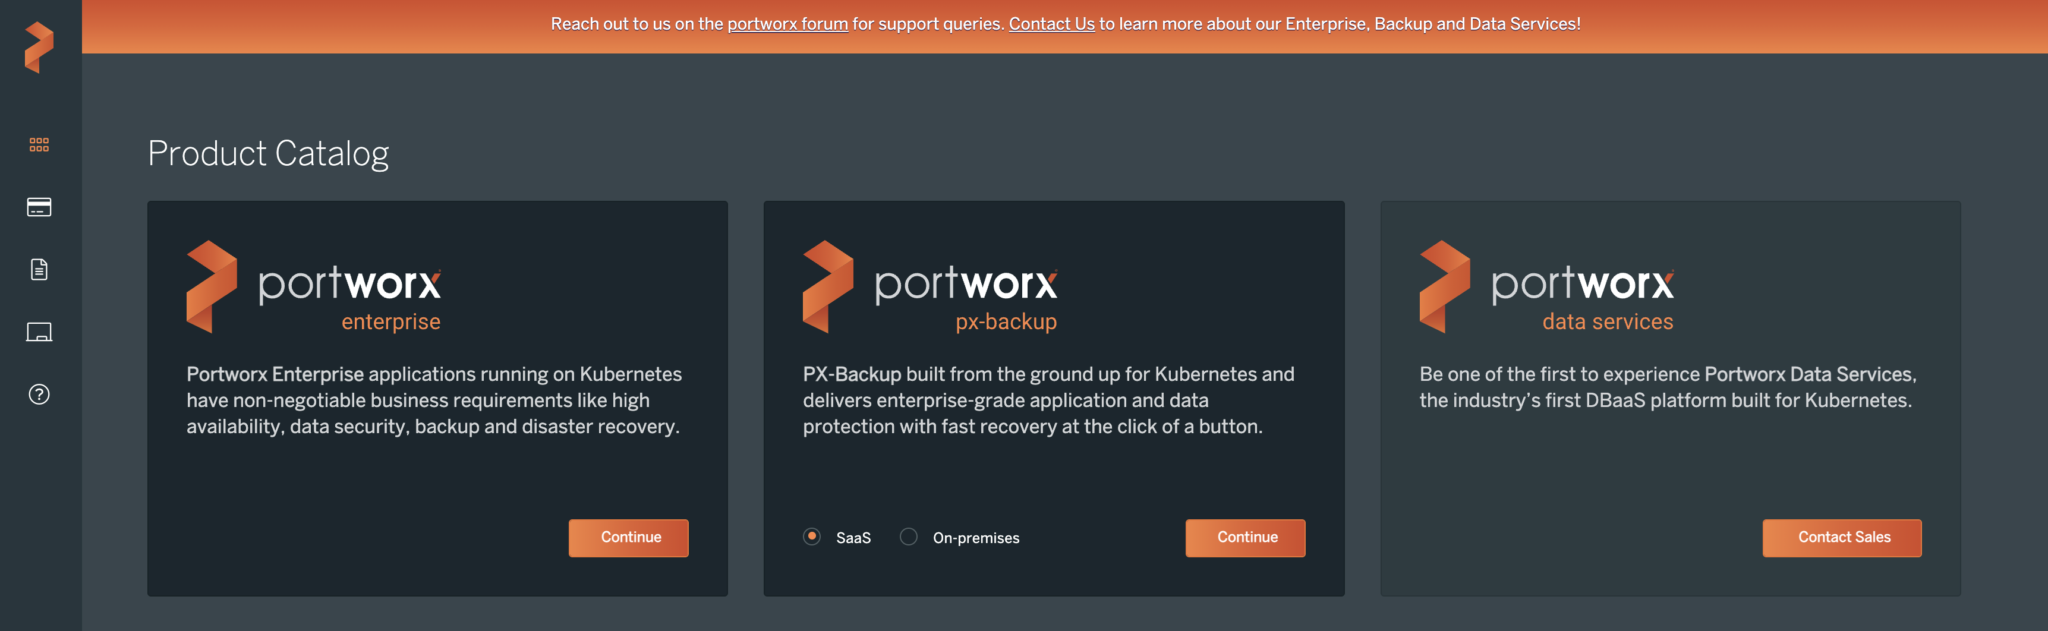Click the Portworx logo in the sidebar
The height and width of the screenshot is (631, 2048).
pyautogui.click(x=39, y=47)
